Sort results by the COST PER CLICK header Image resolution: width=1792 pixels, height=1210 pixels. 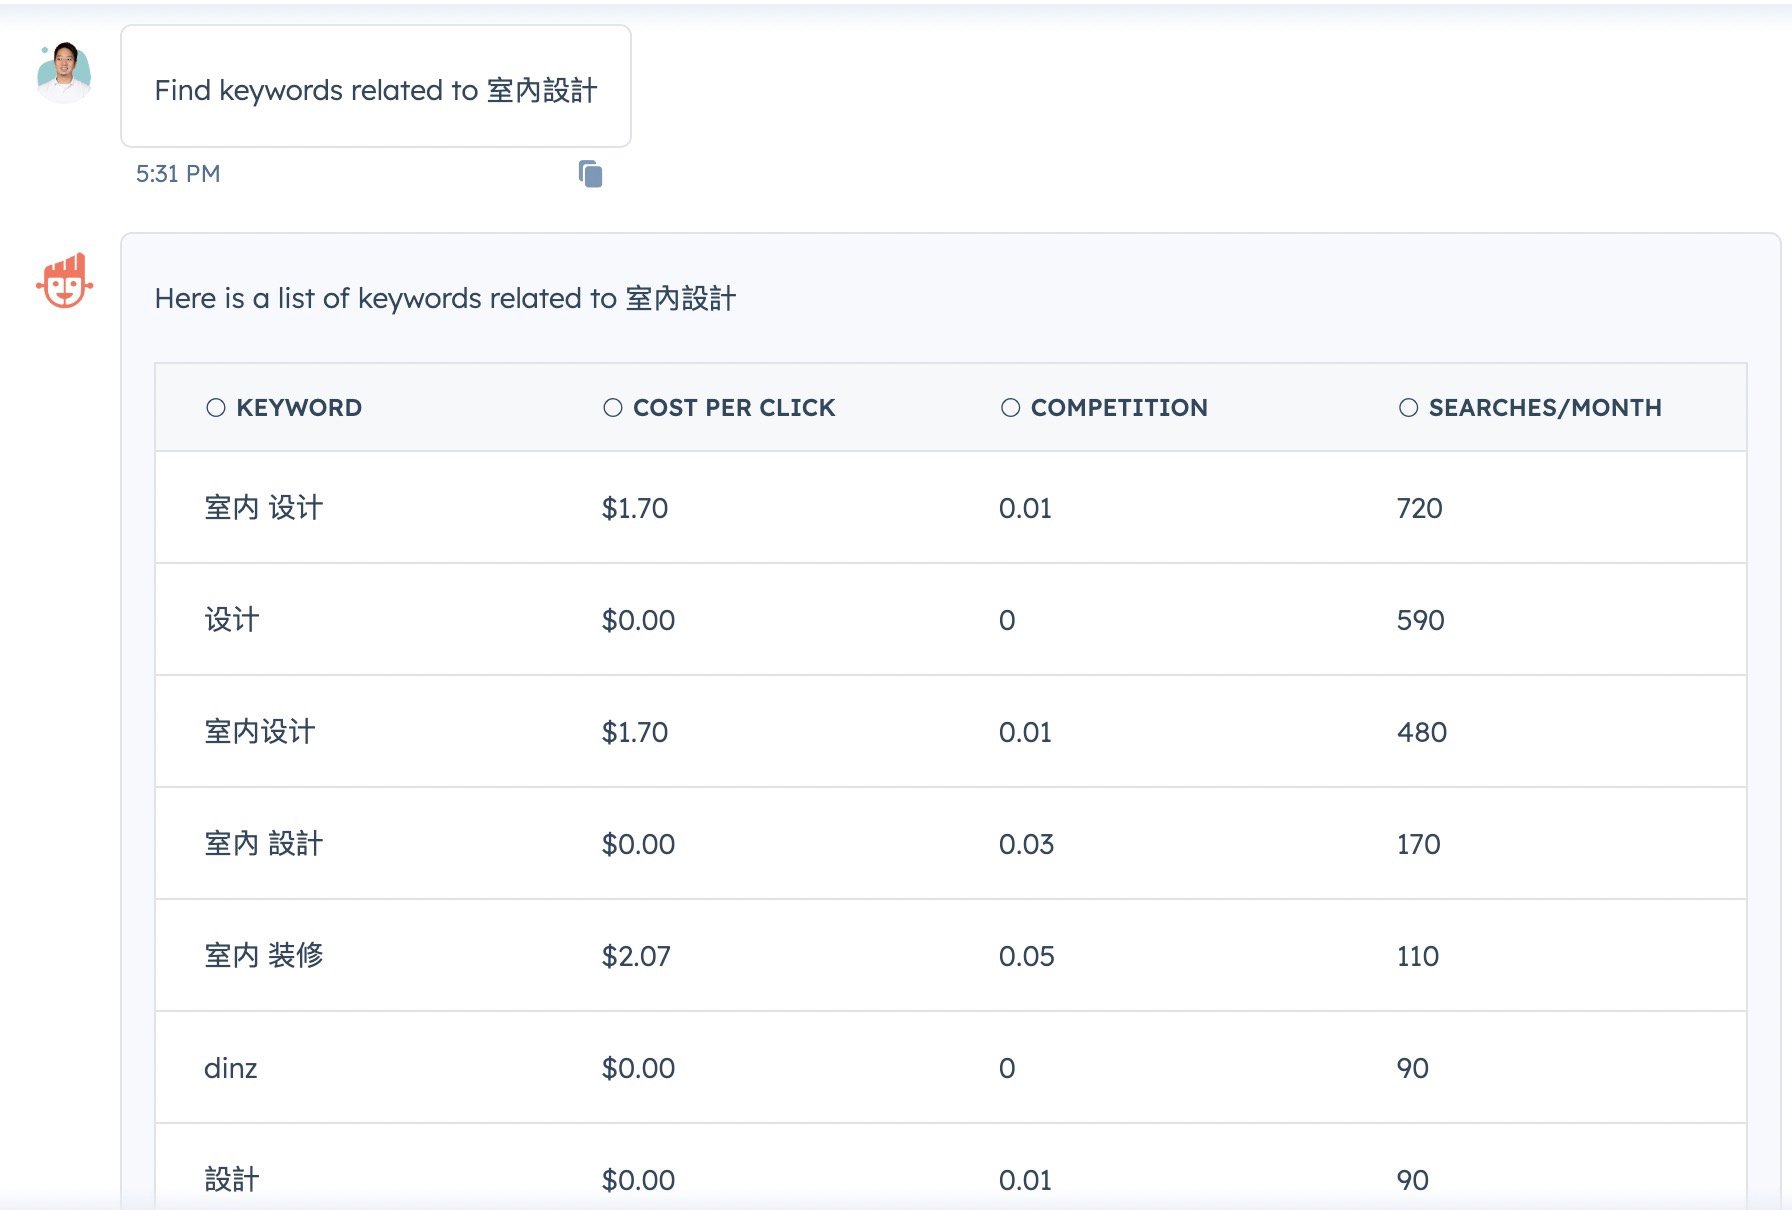pos(734,407)
